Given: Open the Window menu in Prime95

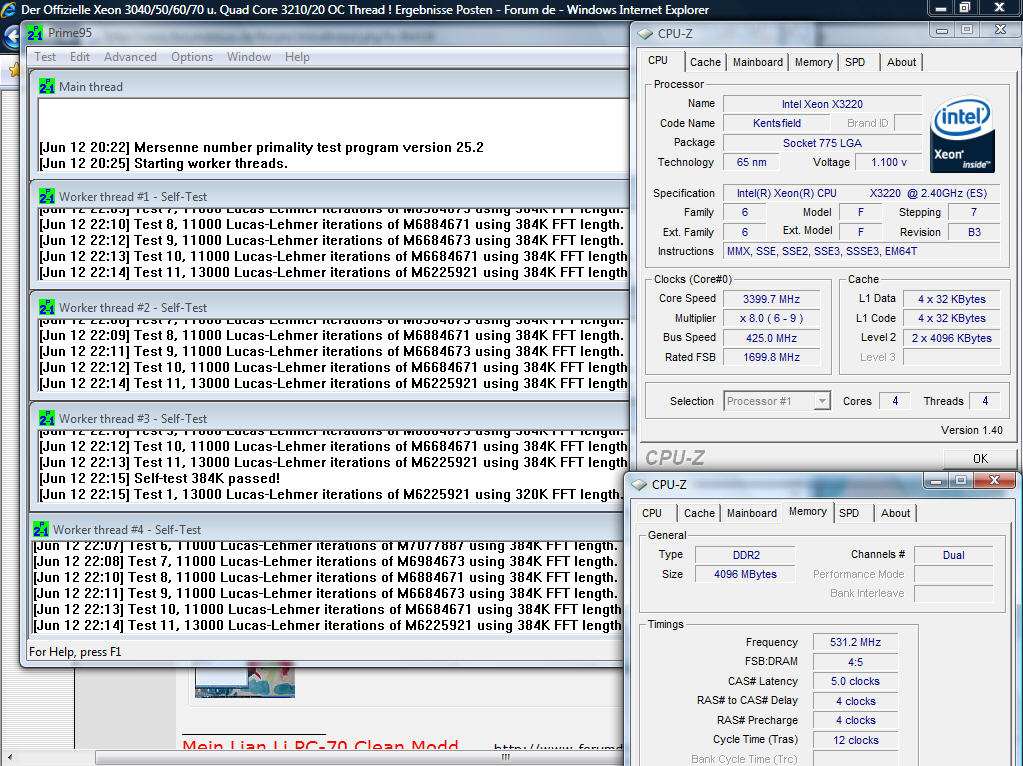Looking at the screenshot, I should 249,57.
